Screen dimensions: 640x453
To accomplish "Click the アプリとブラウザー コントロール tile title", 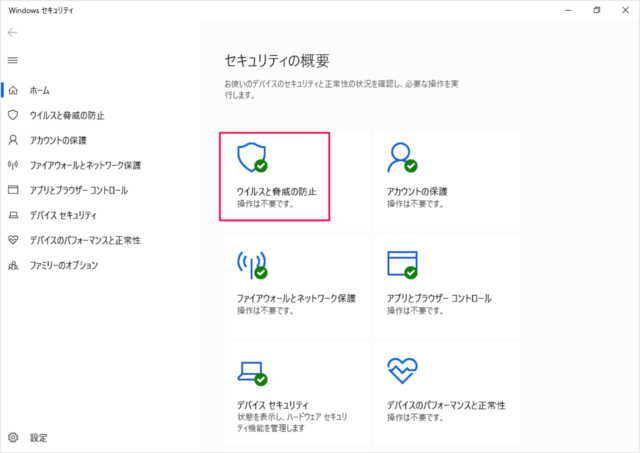I will pos(439,298).
